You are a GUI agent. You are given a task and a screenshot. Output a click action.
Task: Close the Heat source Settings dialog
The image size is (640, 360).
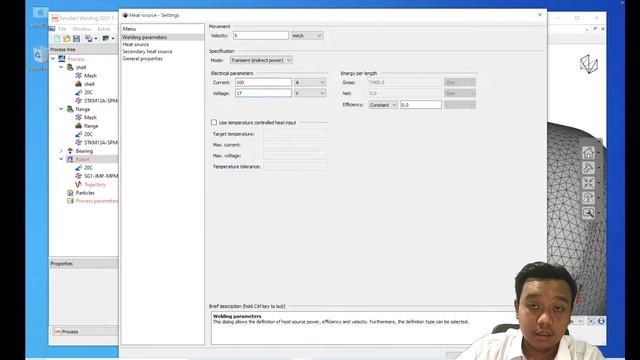coord(540,15)
